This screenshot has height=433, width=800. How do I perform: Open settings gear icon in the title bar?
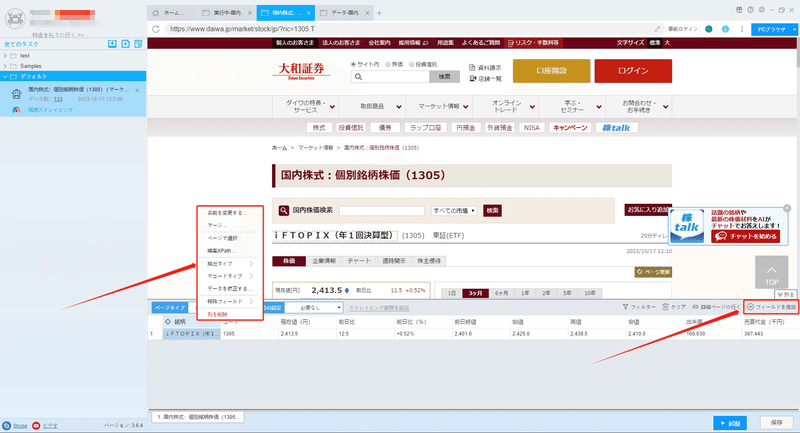(x=762, y=10)
